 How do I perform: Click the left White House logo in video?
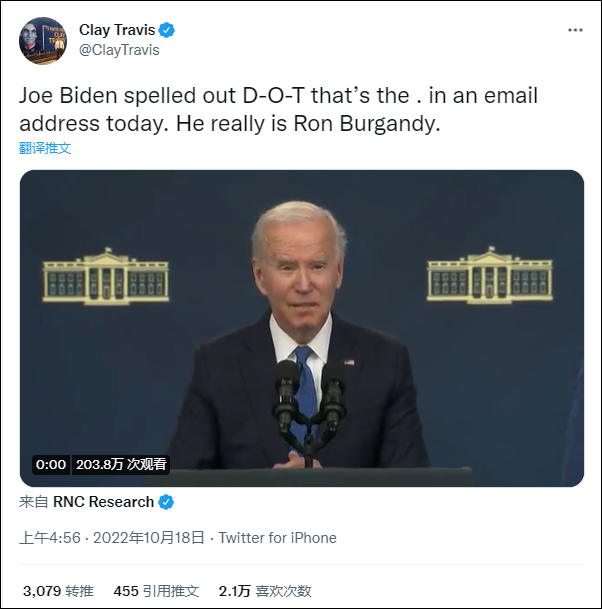[x=106, y=275]
